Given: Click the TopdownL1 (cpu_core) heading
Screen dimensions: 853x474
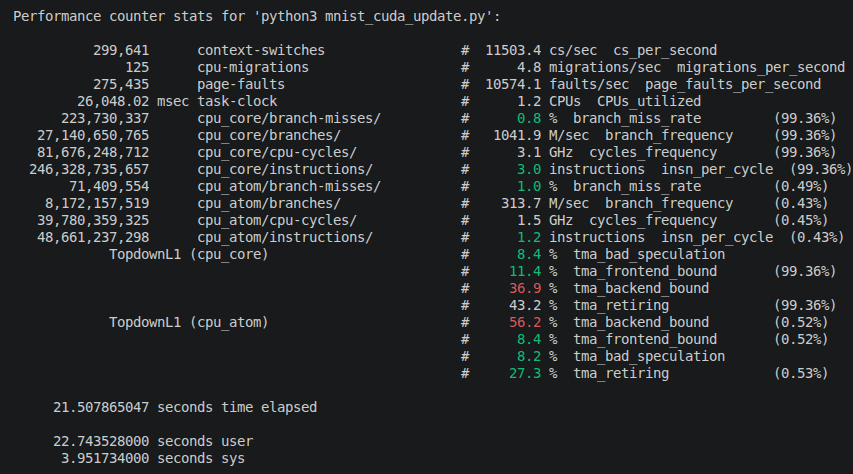Looking at the screenshot, I should point(188,255).
